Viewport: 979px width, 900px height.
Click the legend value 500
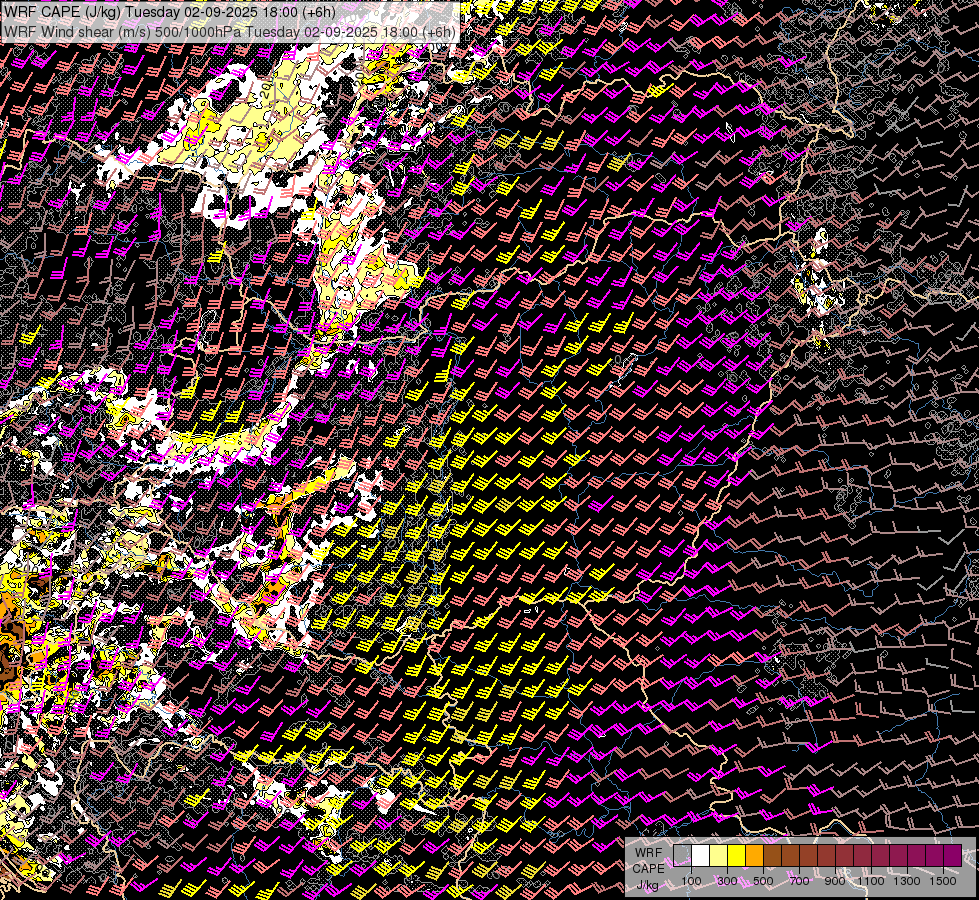763,881
